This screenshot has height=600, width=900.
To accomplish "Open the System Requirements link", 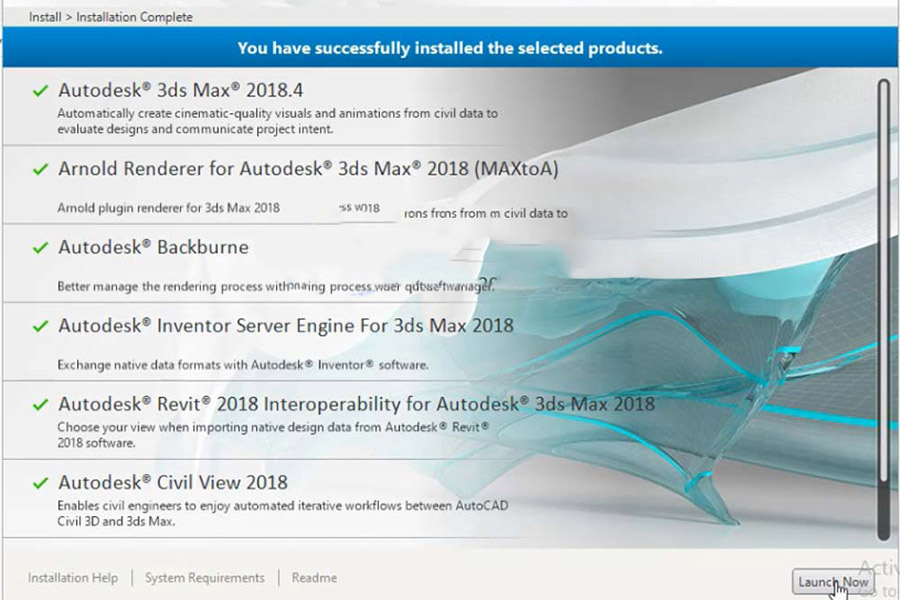I will click(205, 578).
